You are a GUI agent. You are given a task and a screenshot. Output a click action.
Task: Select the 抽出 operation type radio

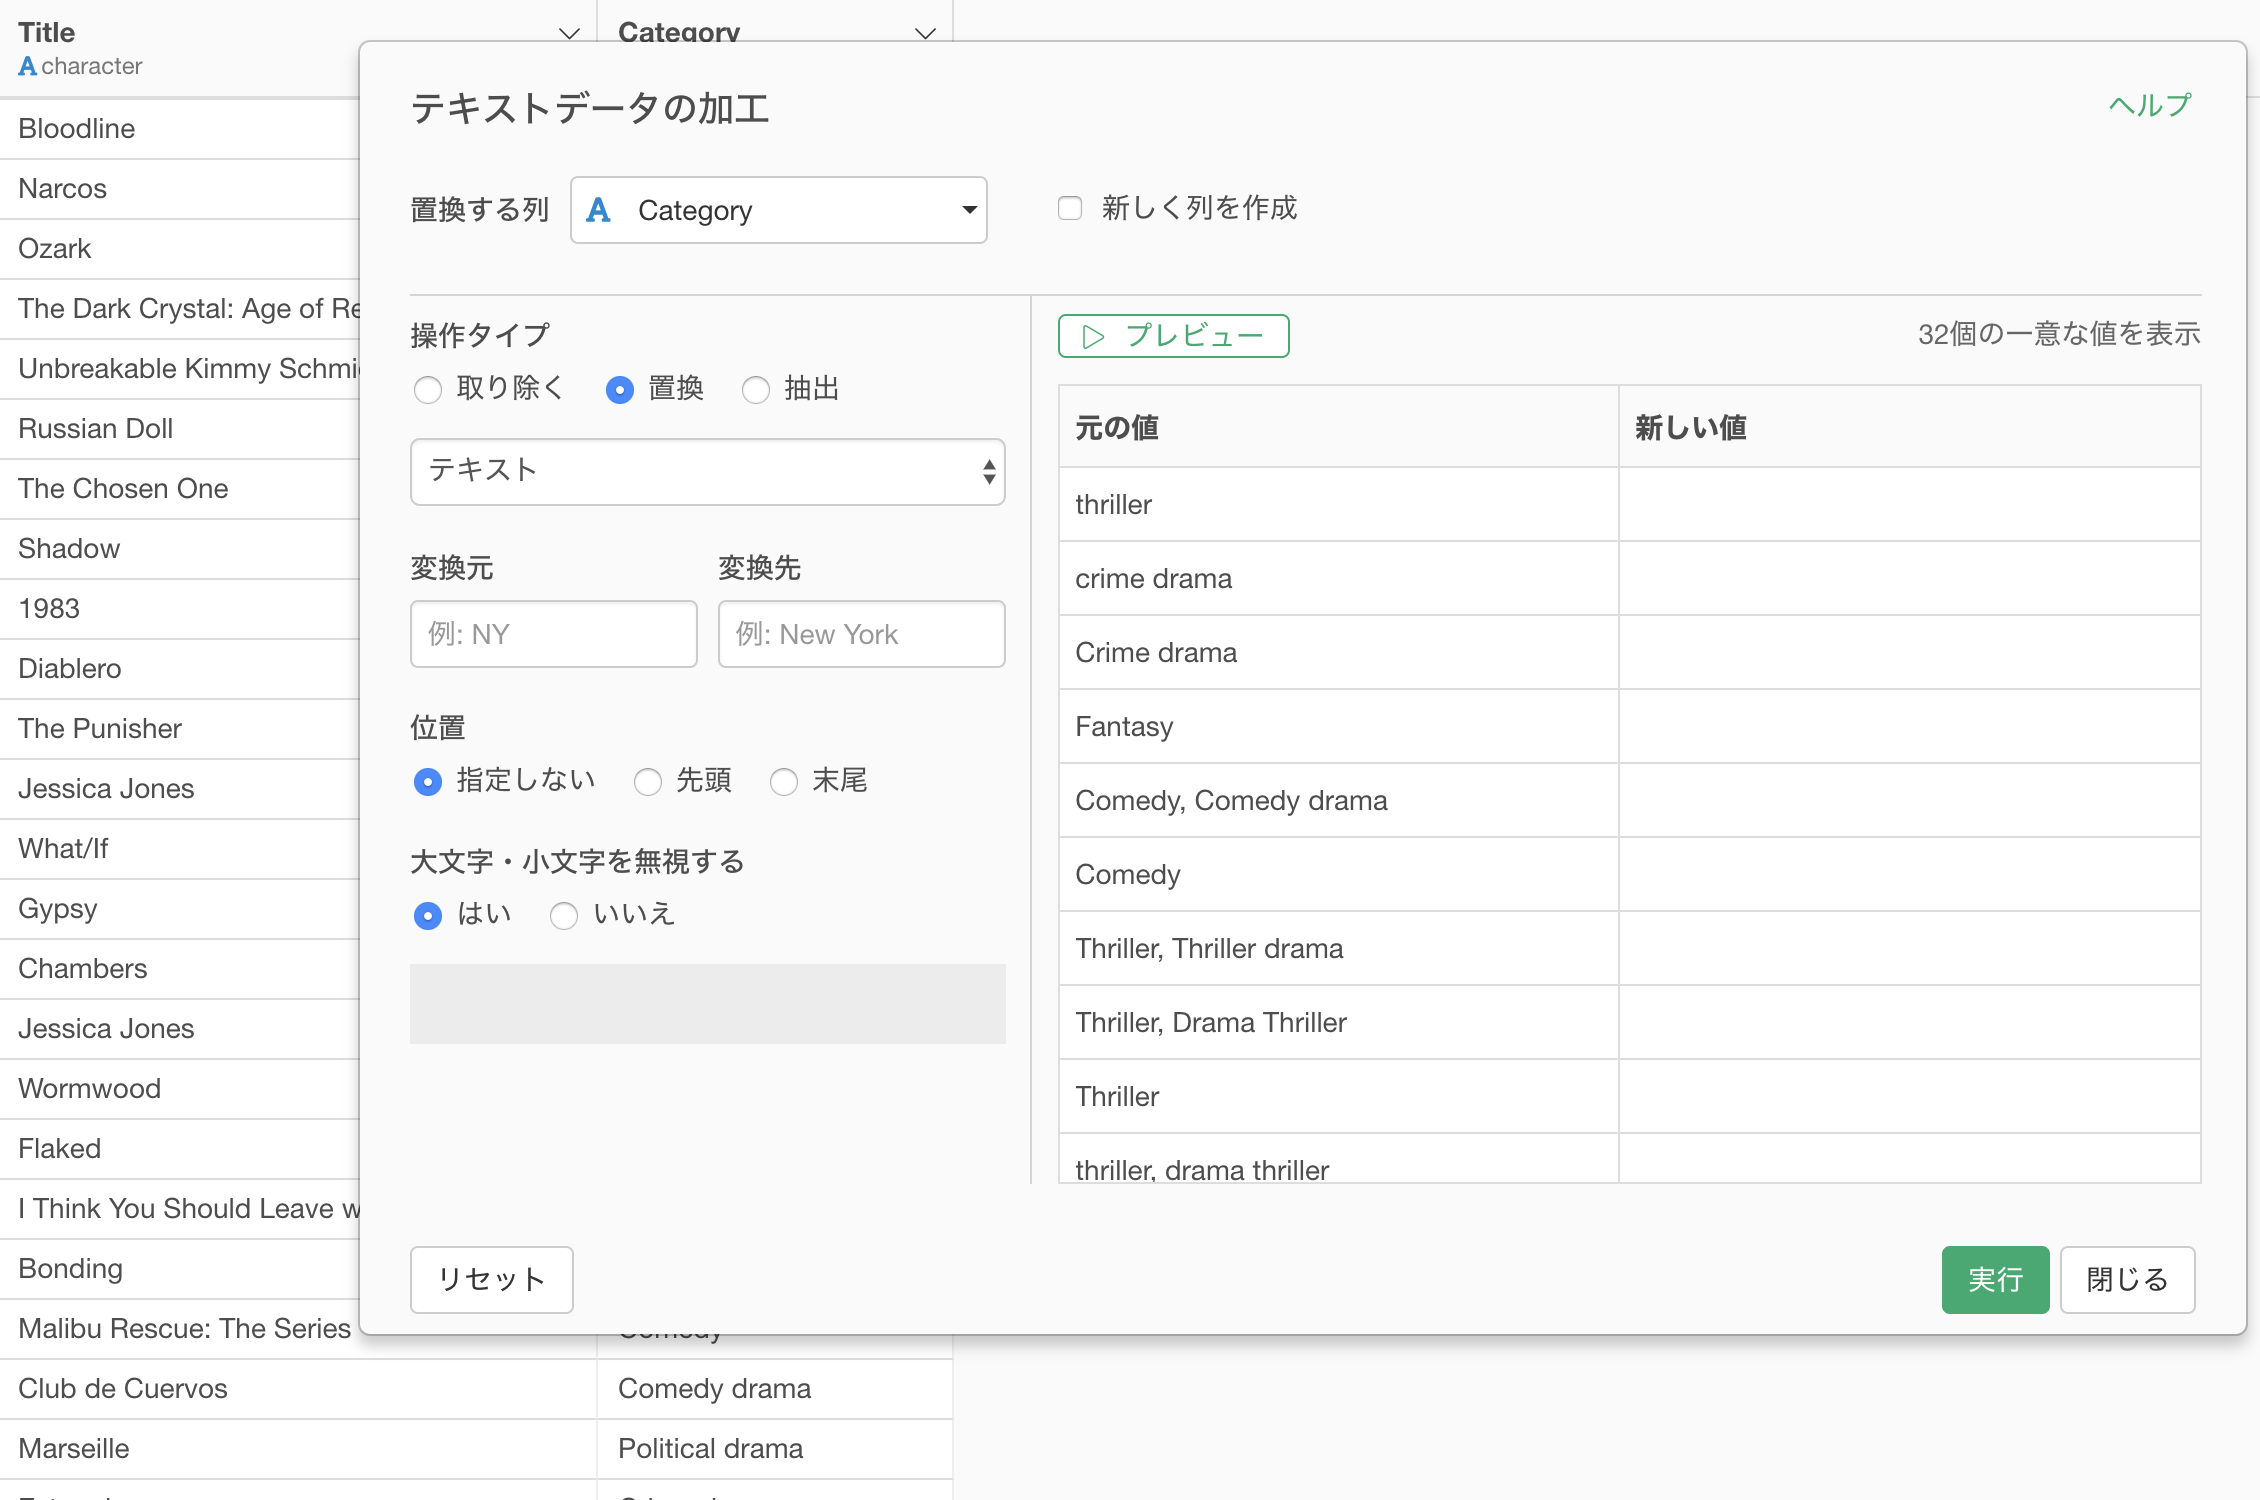[756, 389]
